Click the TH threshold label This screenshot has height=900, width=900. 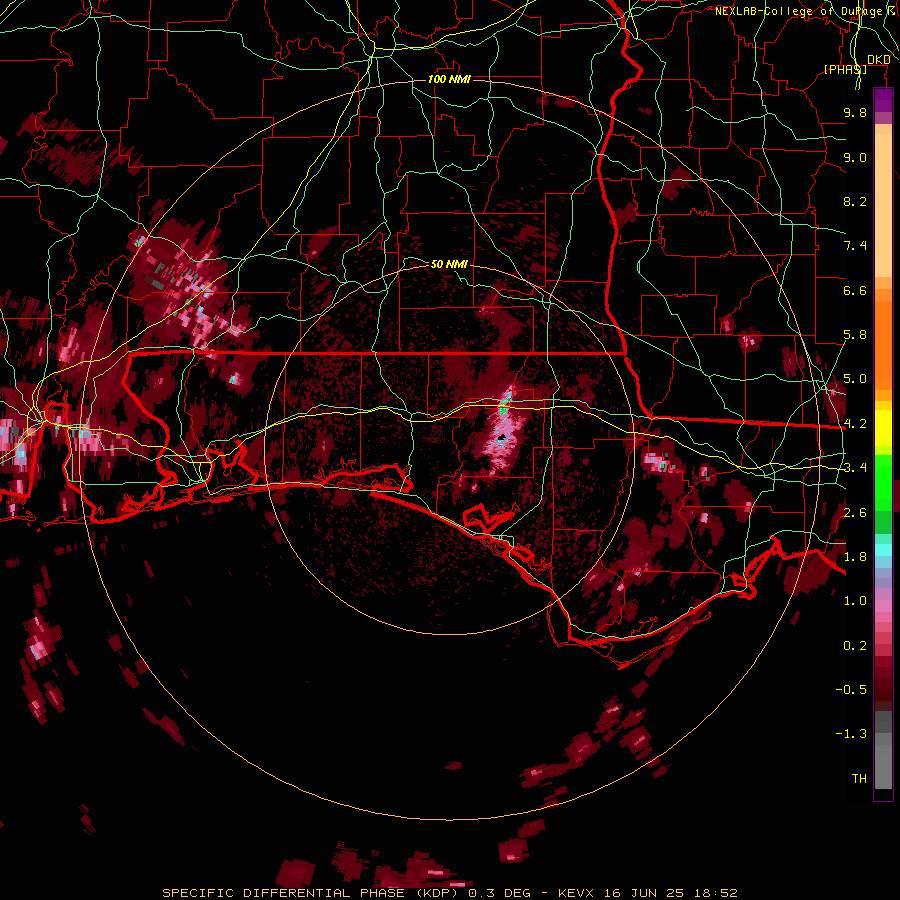(859, 779)
